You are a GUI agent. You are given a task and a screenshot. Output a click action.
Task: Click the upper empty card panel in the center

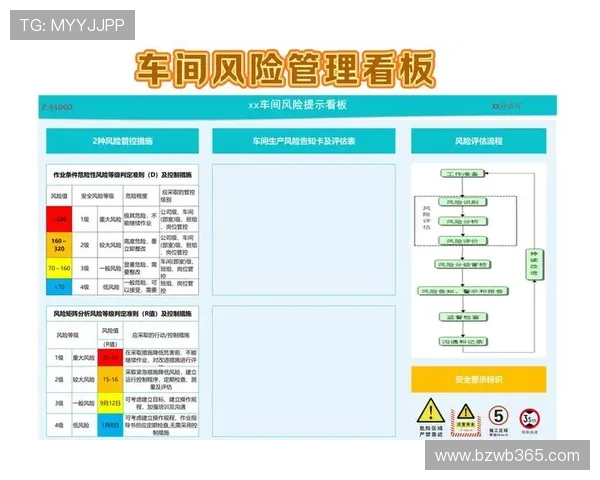pyautogui.click(x=304, y=230)
